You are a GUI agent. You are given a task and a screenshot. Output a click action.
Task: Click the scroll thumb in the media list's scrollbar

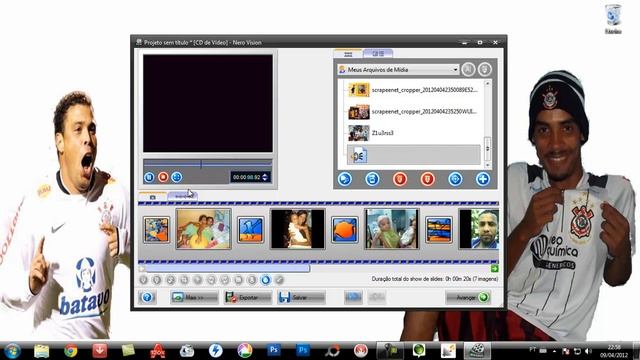487,149
